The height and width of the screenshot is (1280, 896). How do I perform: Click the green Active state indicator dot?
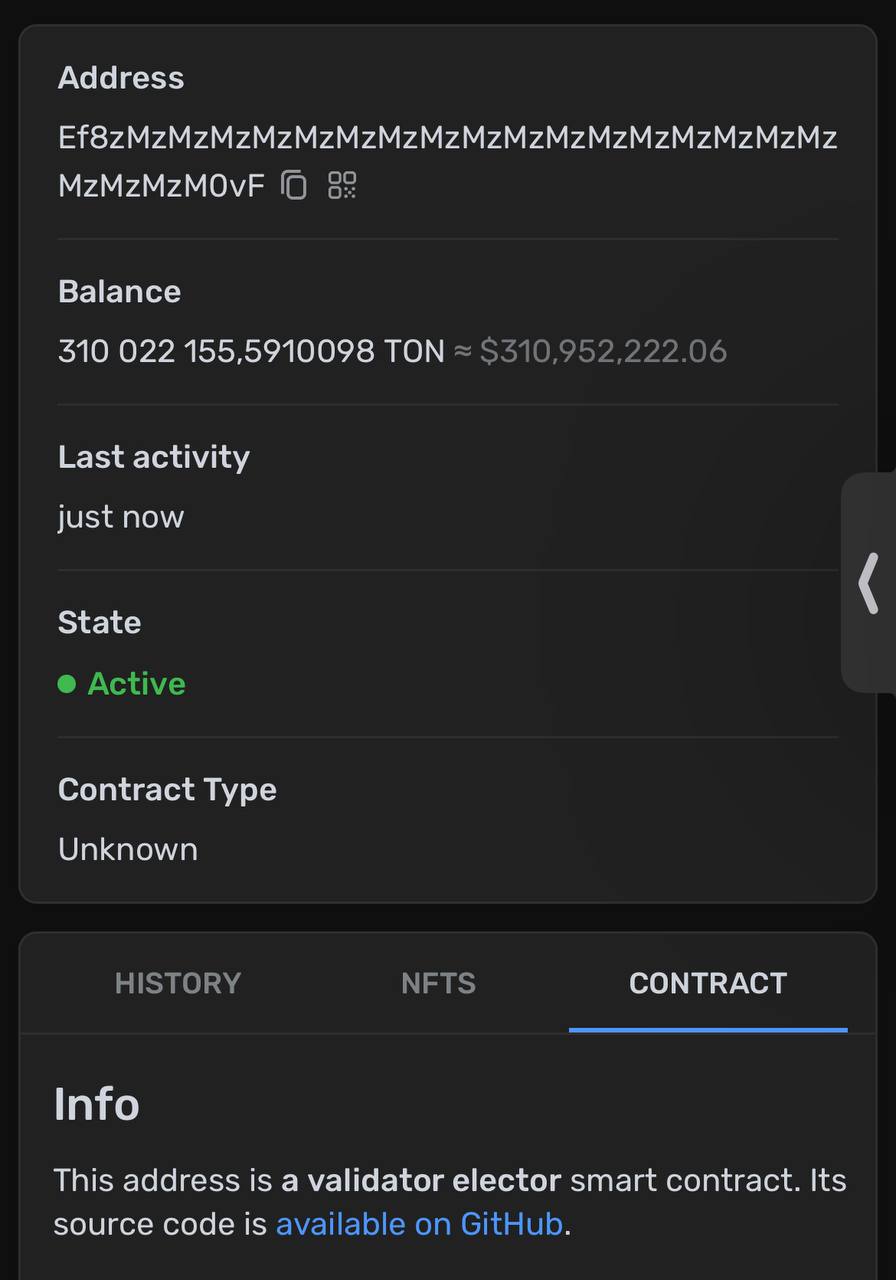[x=67, y=684]
